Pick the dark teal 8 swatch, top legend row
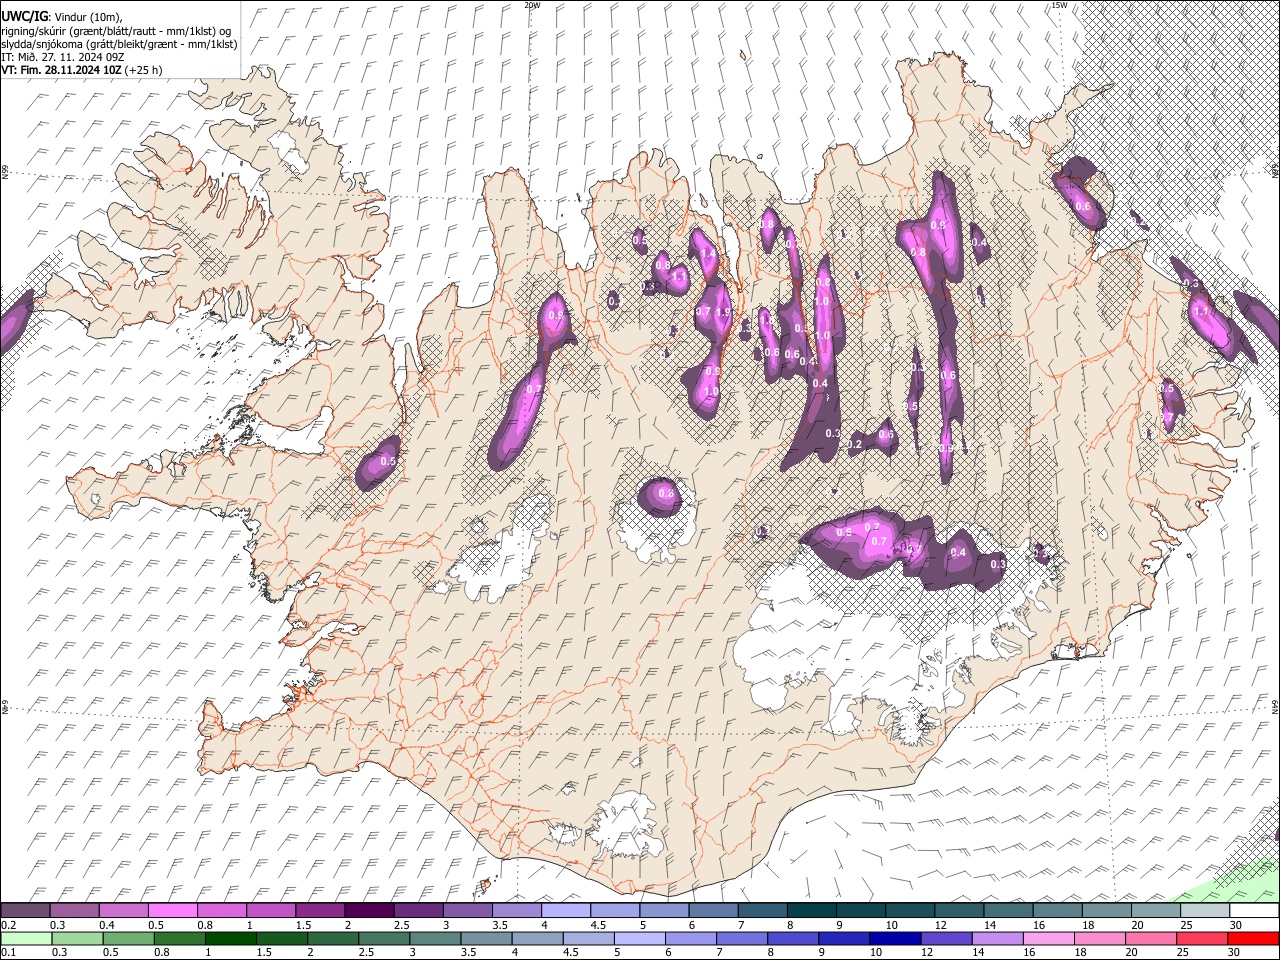The image size is (1280, 960). pyautogui.click(x=812, y=911)
